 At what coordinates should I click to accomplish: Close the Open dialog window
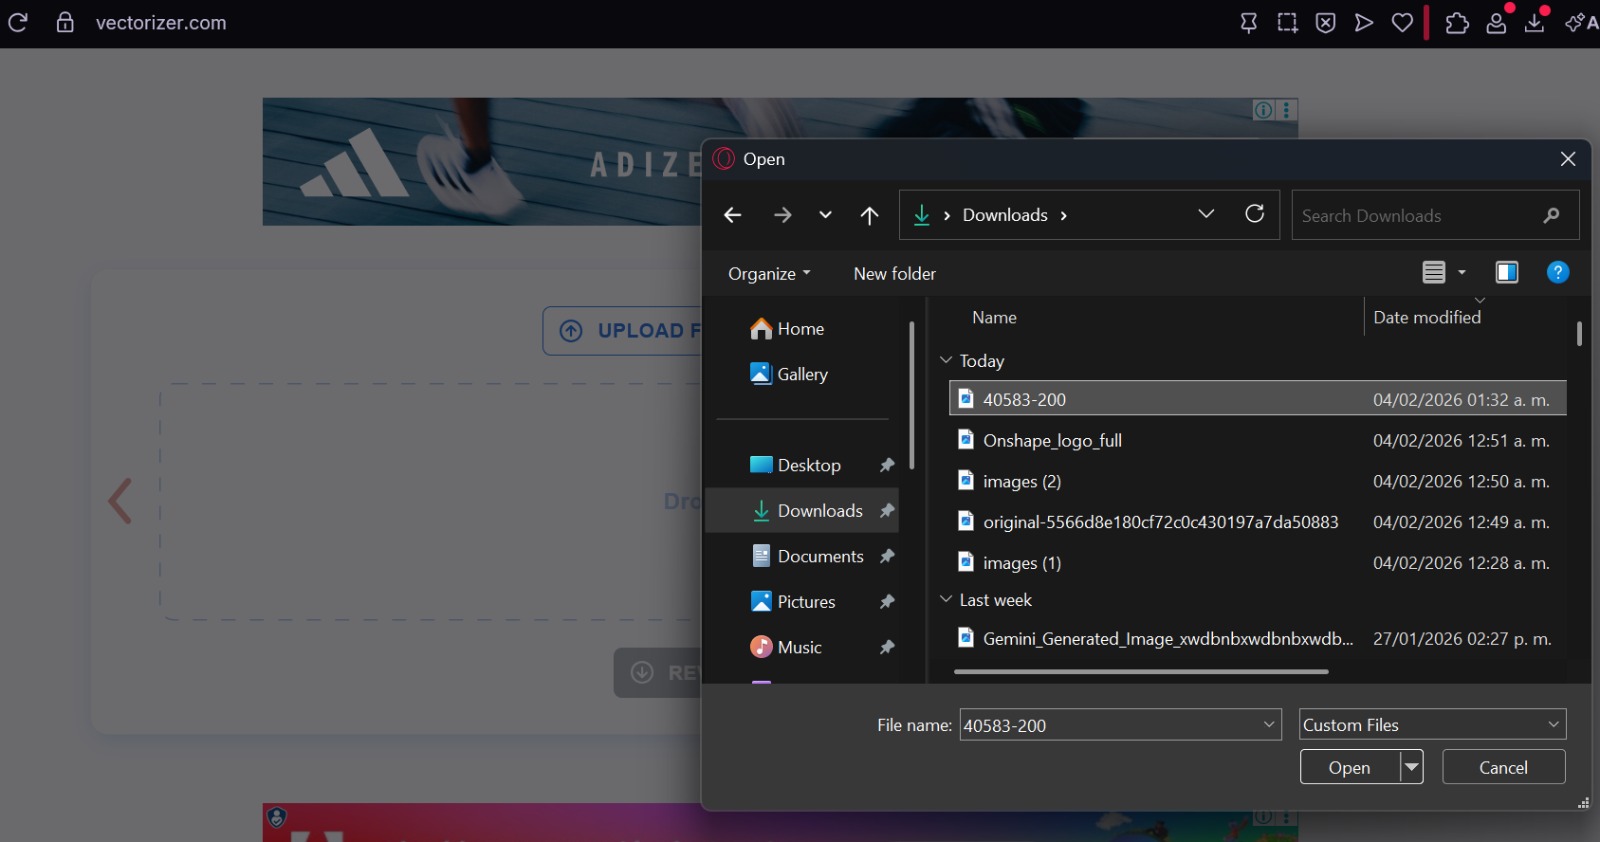click(1567, 159)
